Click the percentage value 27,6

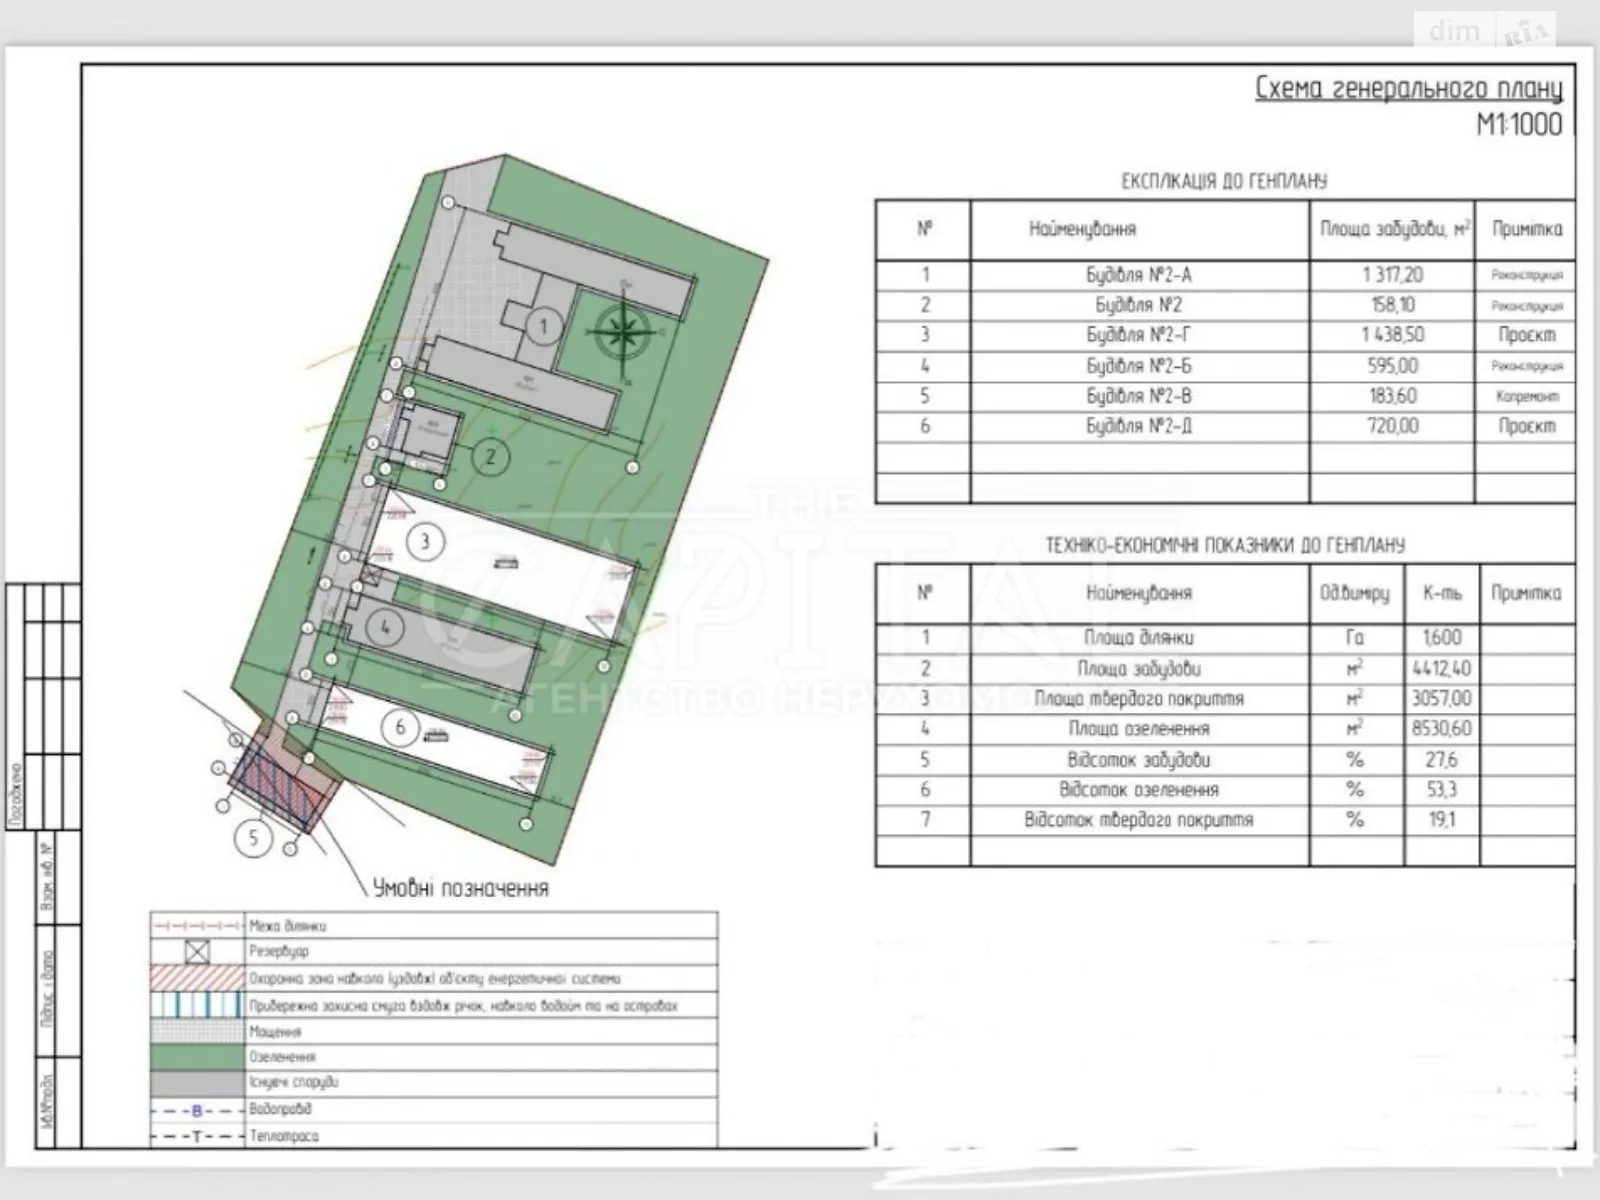1442,760
